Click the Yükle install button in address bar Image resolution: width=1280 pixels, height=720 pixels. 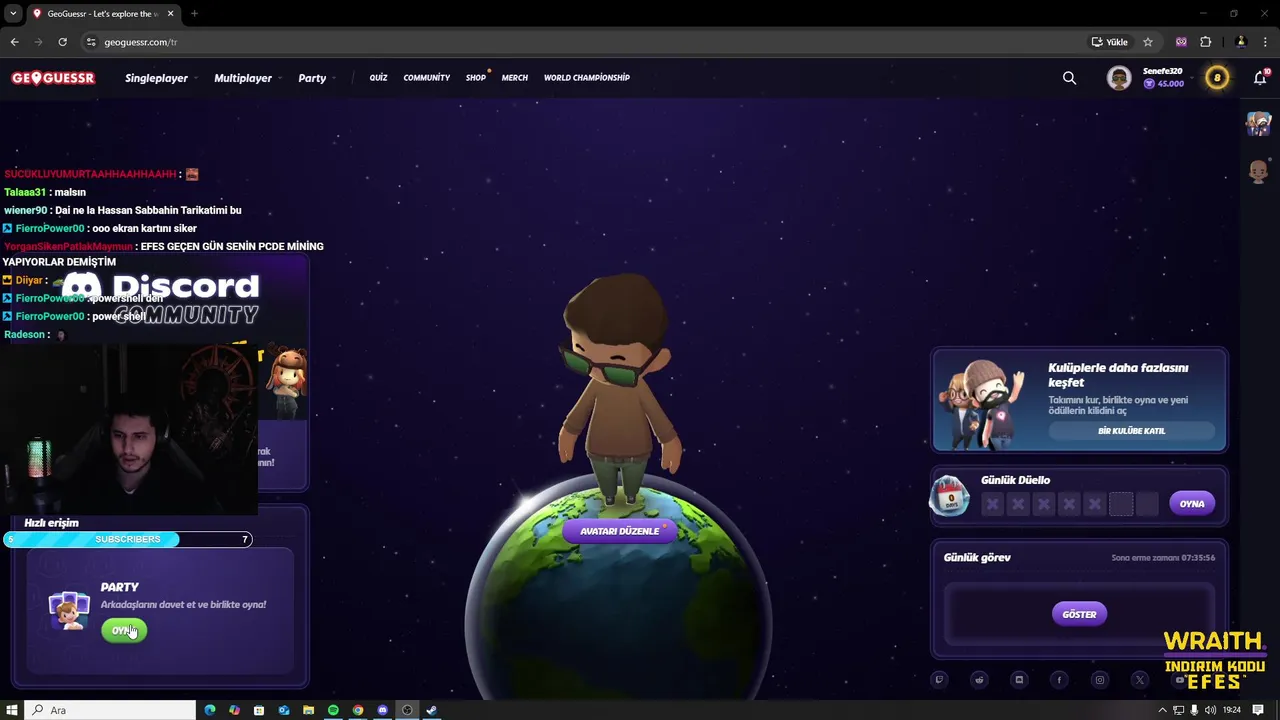click(x=1110, y=42)
